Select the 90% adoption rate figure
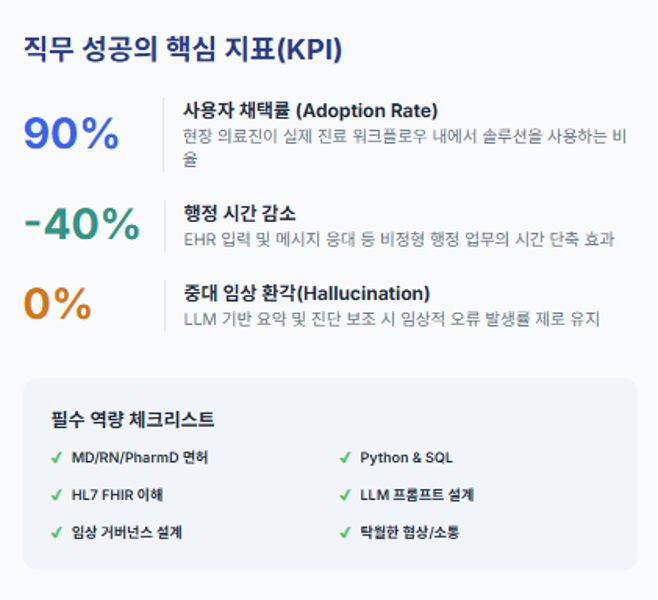Screen dimensions: 658x600 [x=71, y=133]
